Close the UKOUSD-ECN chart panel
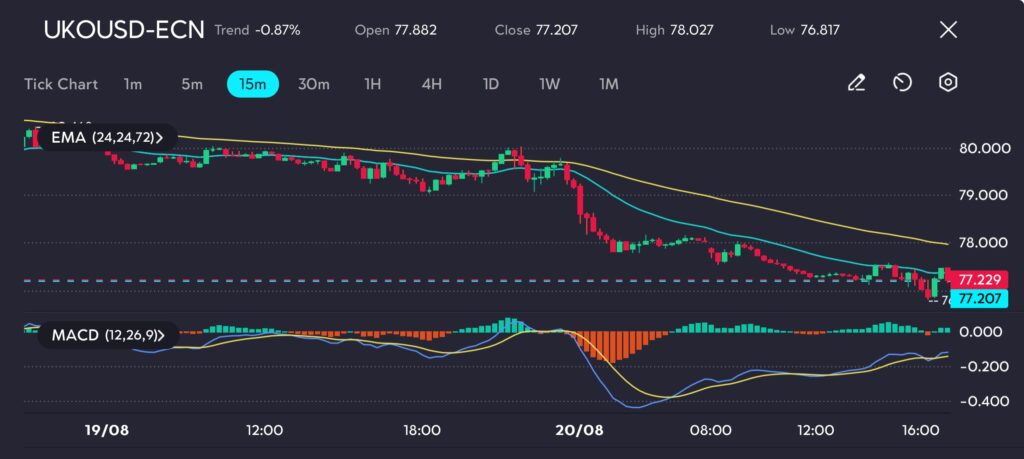The height and width of the screenshot is (459, 1024). (x=948, y=30)
